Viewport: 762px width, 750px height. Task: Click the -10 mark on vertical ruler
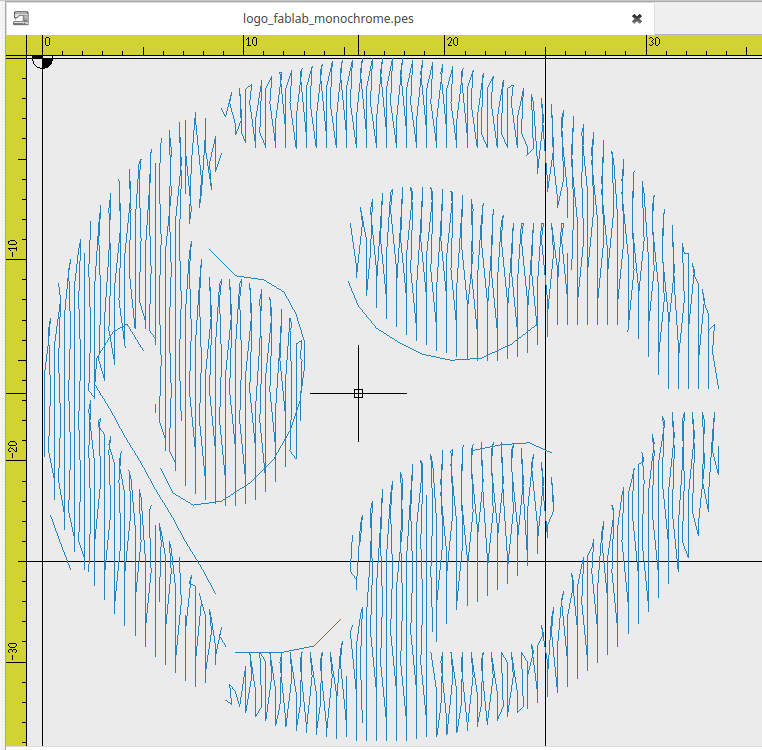point(14,249)
